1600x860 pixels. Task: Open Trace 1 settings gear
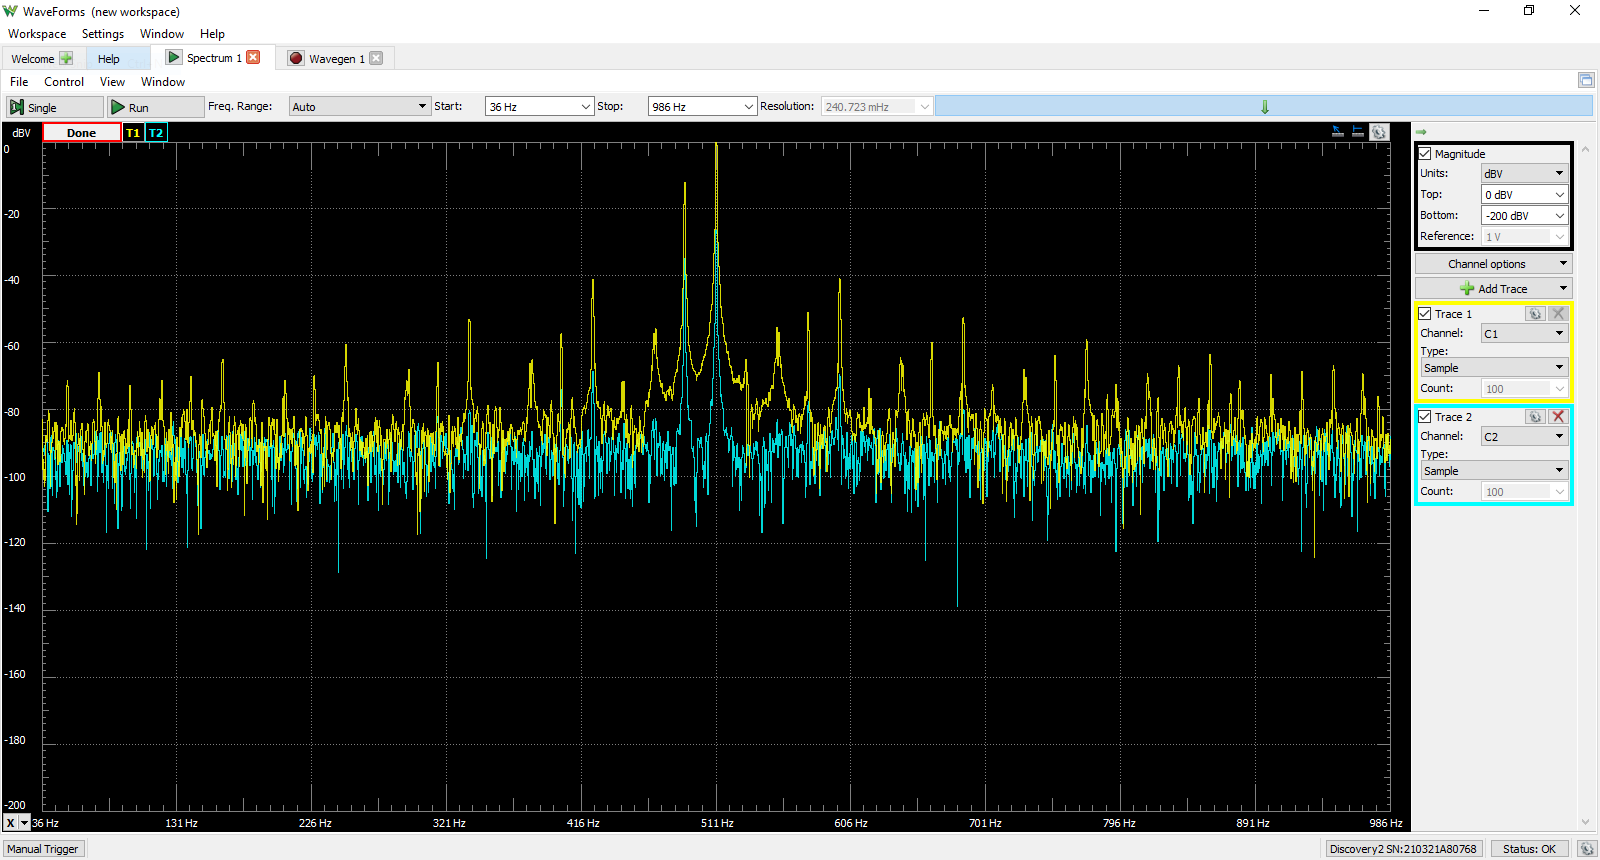[1535, 314]
